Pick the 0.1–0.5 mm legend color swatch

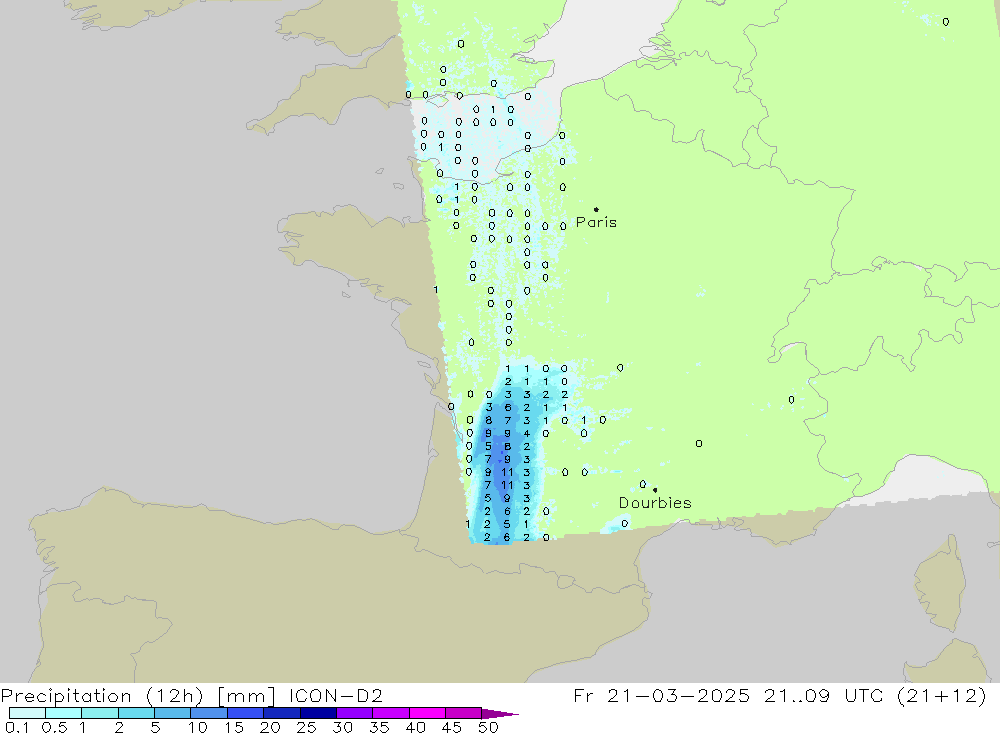click(27, 713)
